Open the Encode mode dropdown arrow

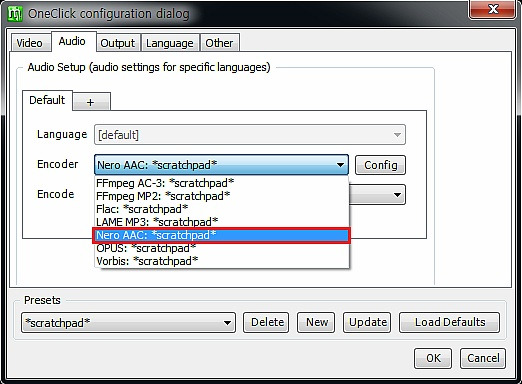pyautogui.click(x=397, y=195)
